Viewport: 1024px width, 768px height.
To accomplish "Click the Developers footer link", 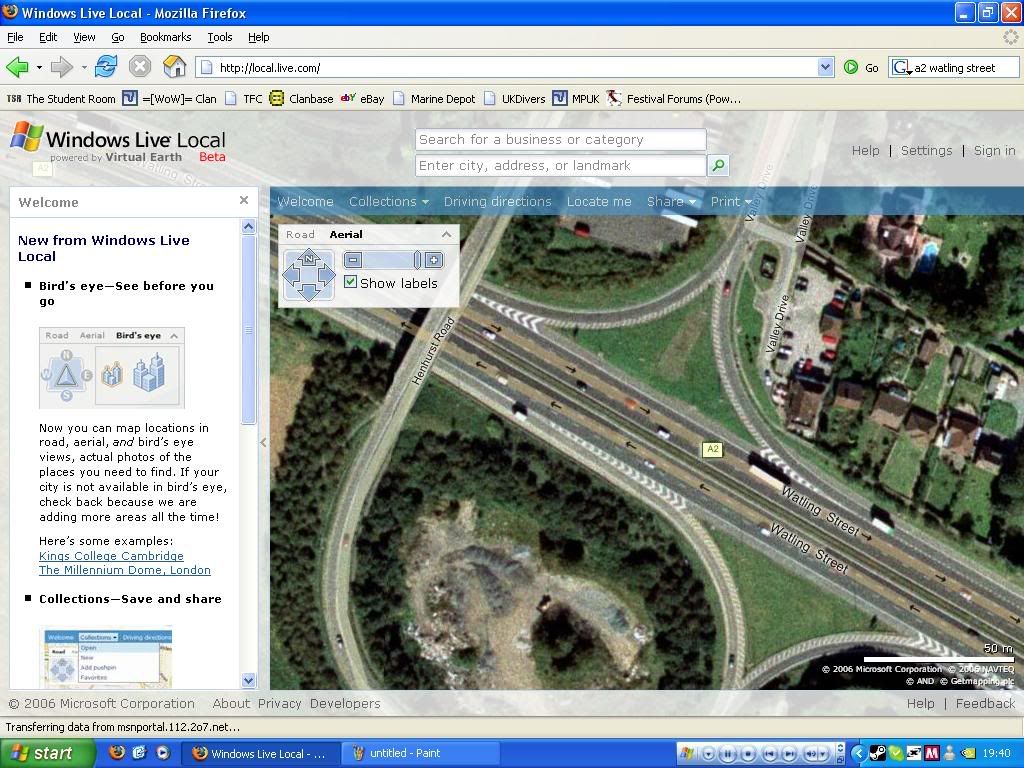I will [345, 703].
